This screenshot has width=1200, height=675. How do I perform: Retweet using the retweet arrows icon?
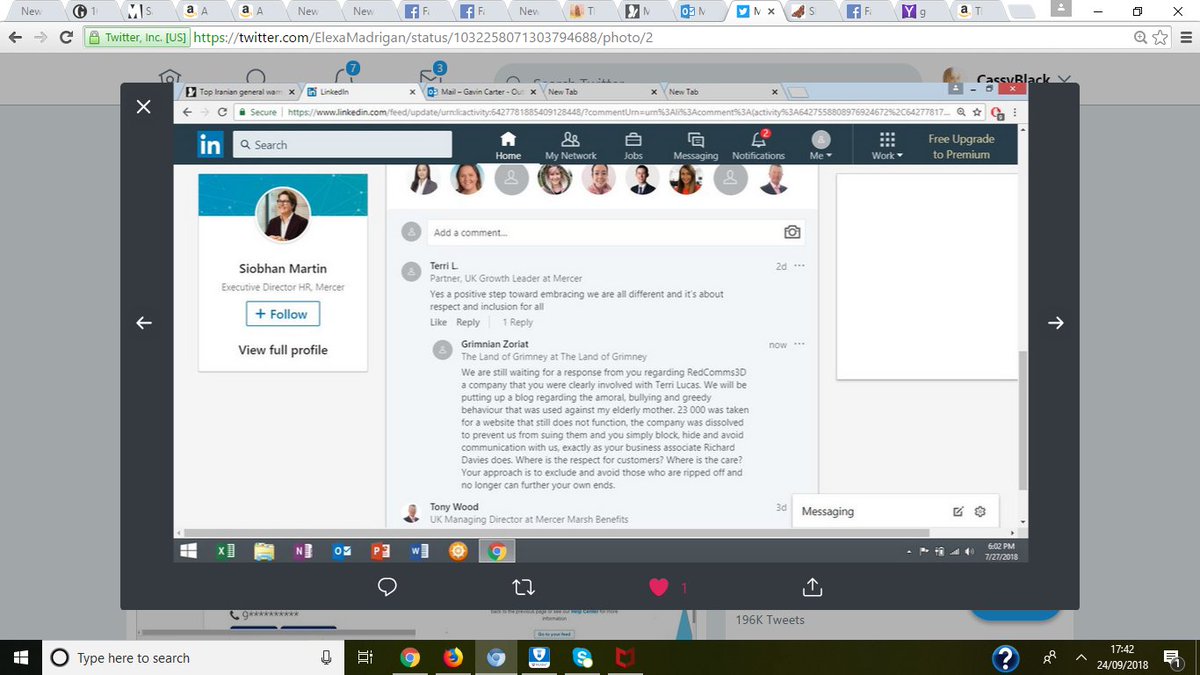click(x=523, y=587)
